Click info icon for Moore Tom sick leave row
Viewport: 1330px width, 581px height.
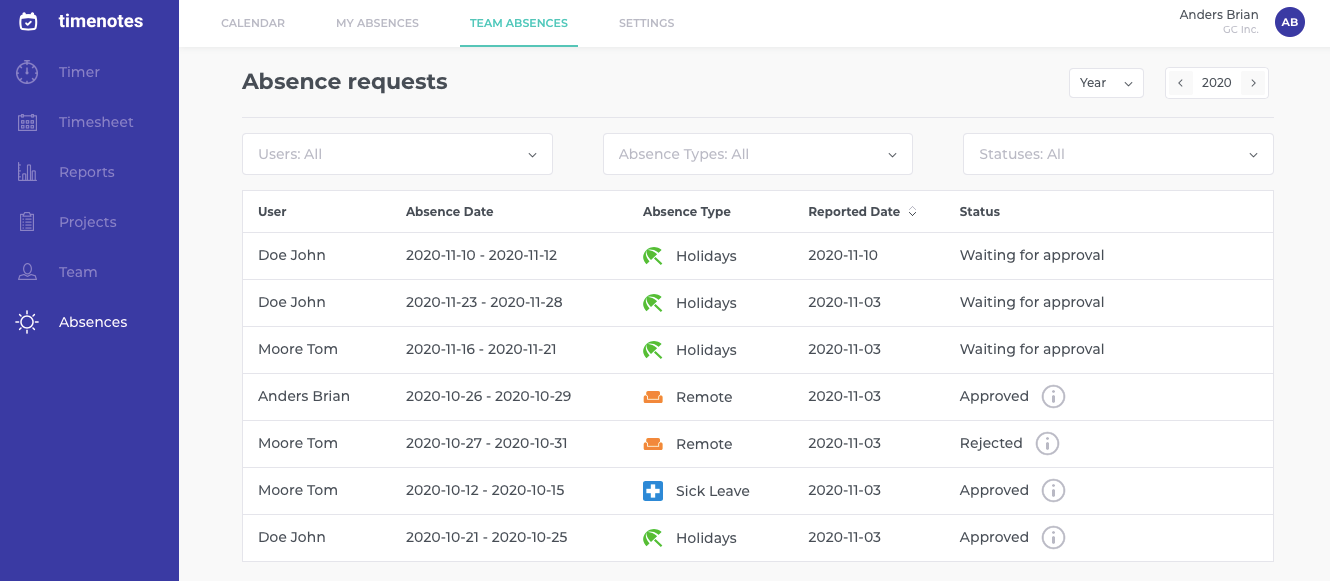pyautogui.click(x=1053, y=490)
